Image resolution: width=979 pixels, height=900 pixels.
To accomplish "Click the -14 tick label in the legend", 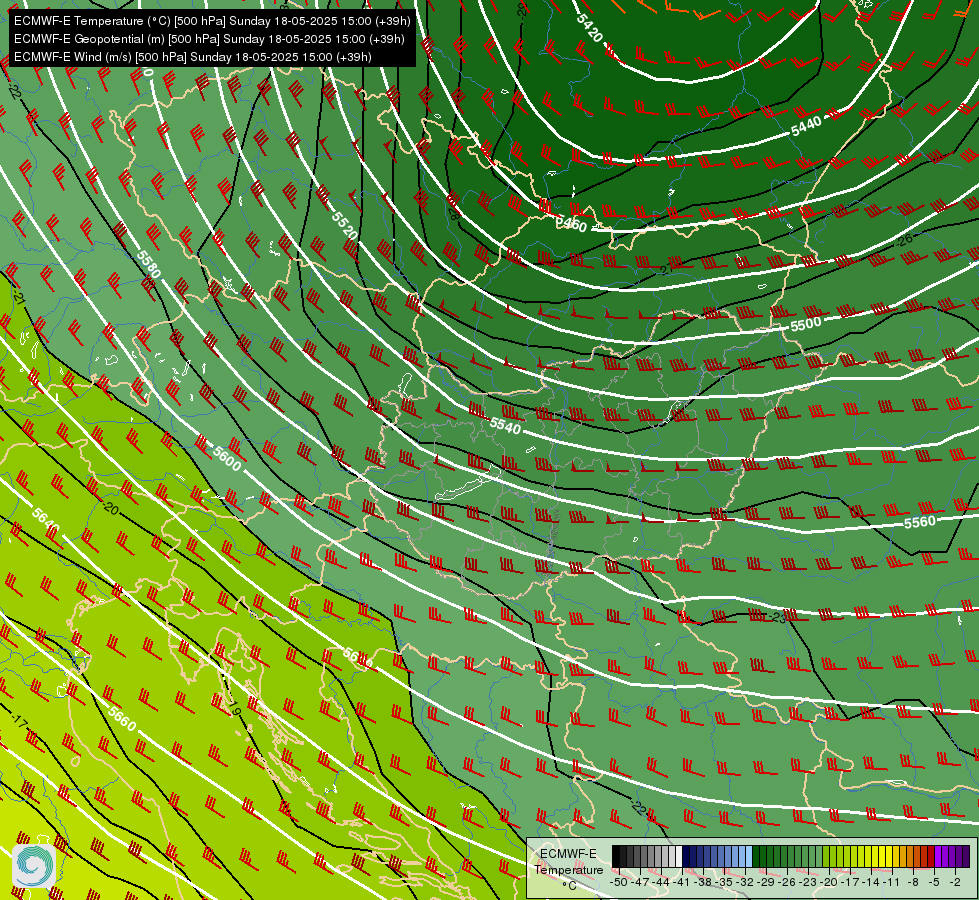I will coord(872,883).
